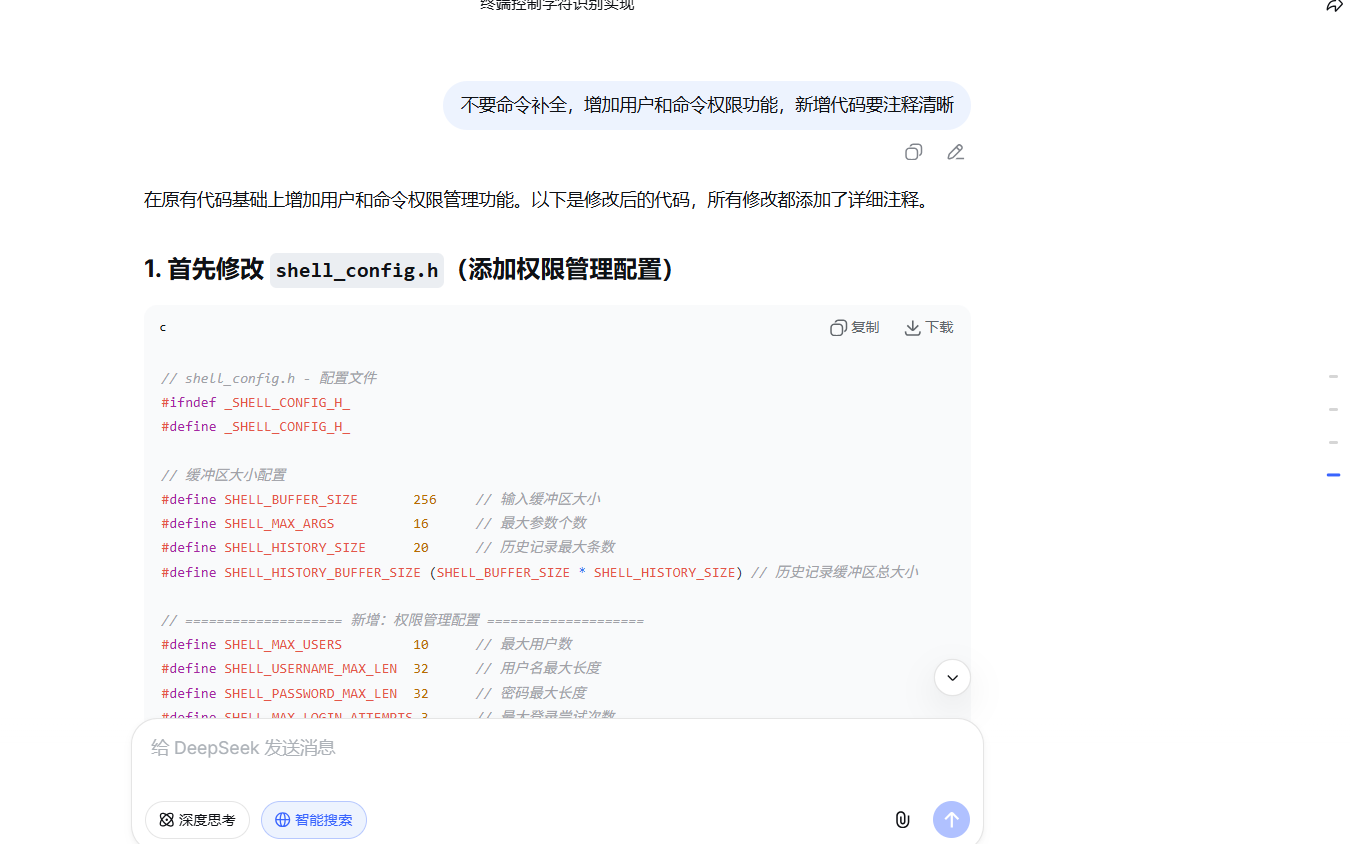The image size is (1350, 844).
Task: Click the user message bubble about 命令补全
Action: pos(706,105)
